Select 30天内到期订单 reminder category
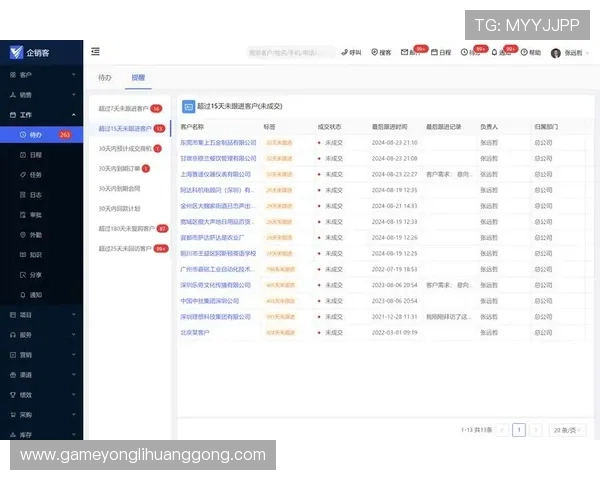600x480 pixels. 130,168
